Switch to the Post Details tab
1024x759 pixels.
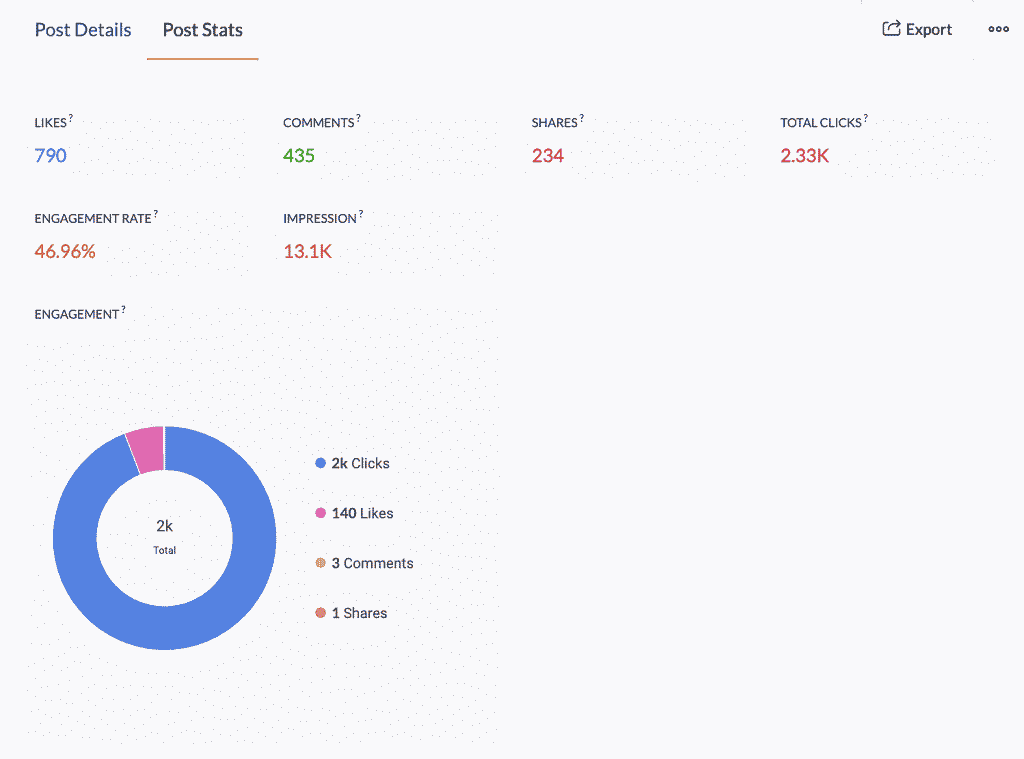tap(83, 30)
